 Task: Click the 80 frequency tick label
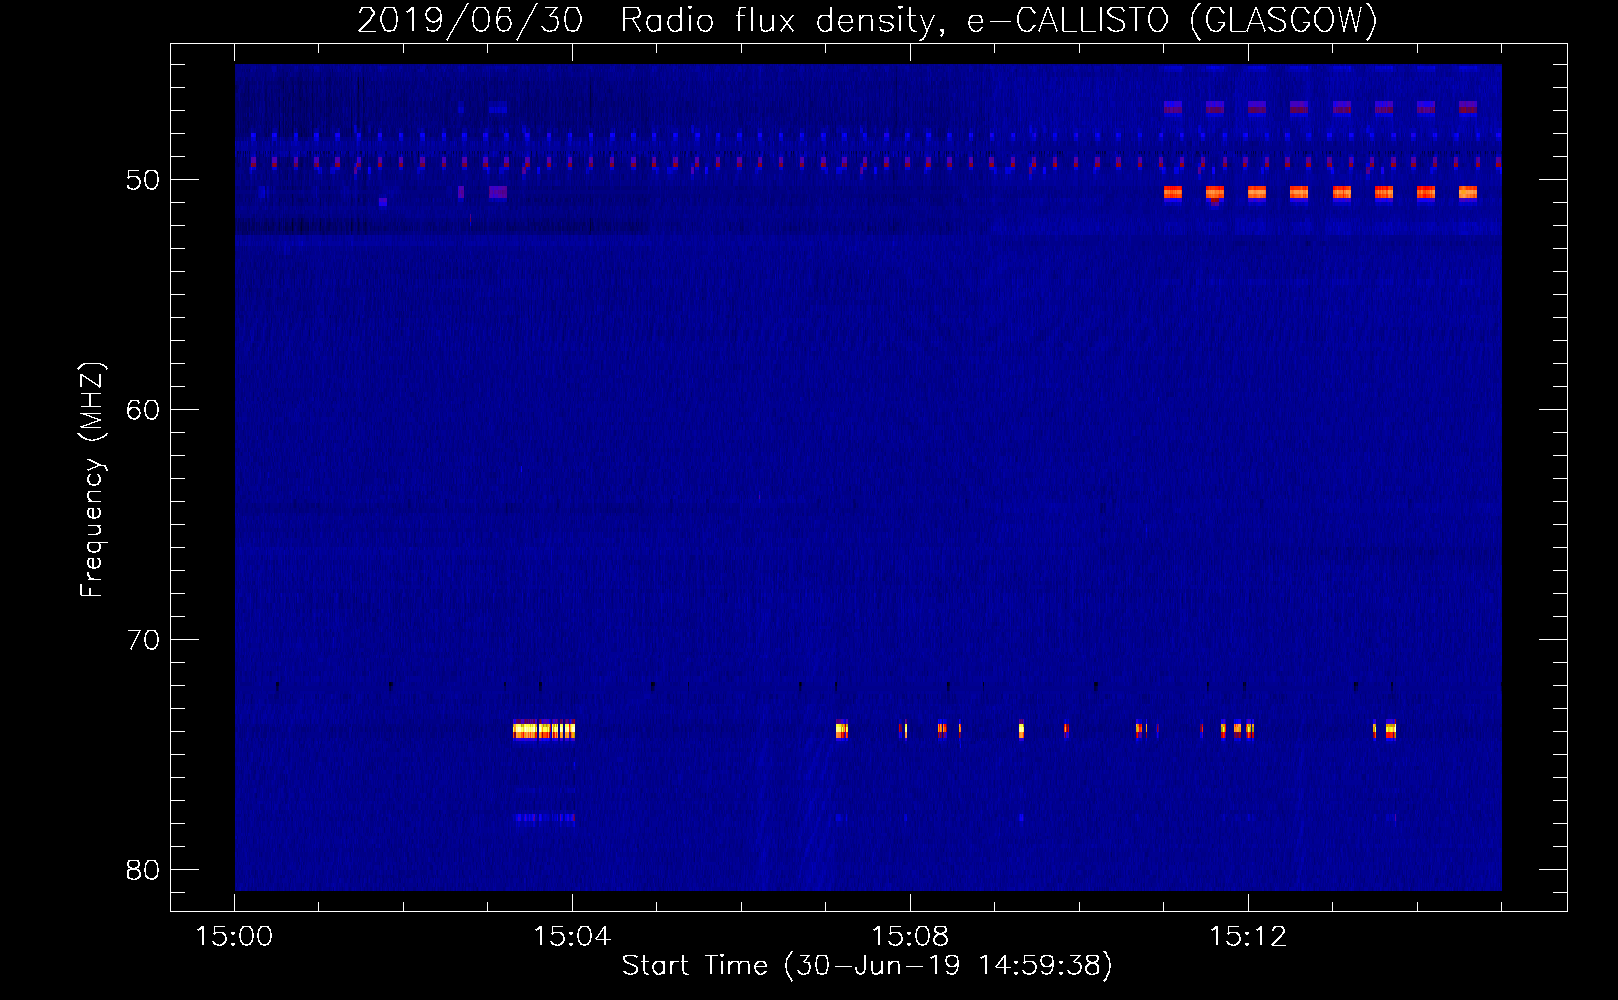click(143, 870)
